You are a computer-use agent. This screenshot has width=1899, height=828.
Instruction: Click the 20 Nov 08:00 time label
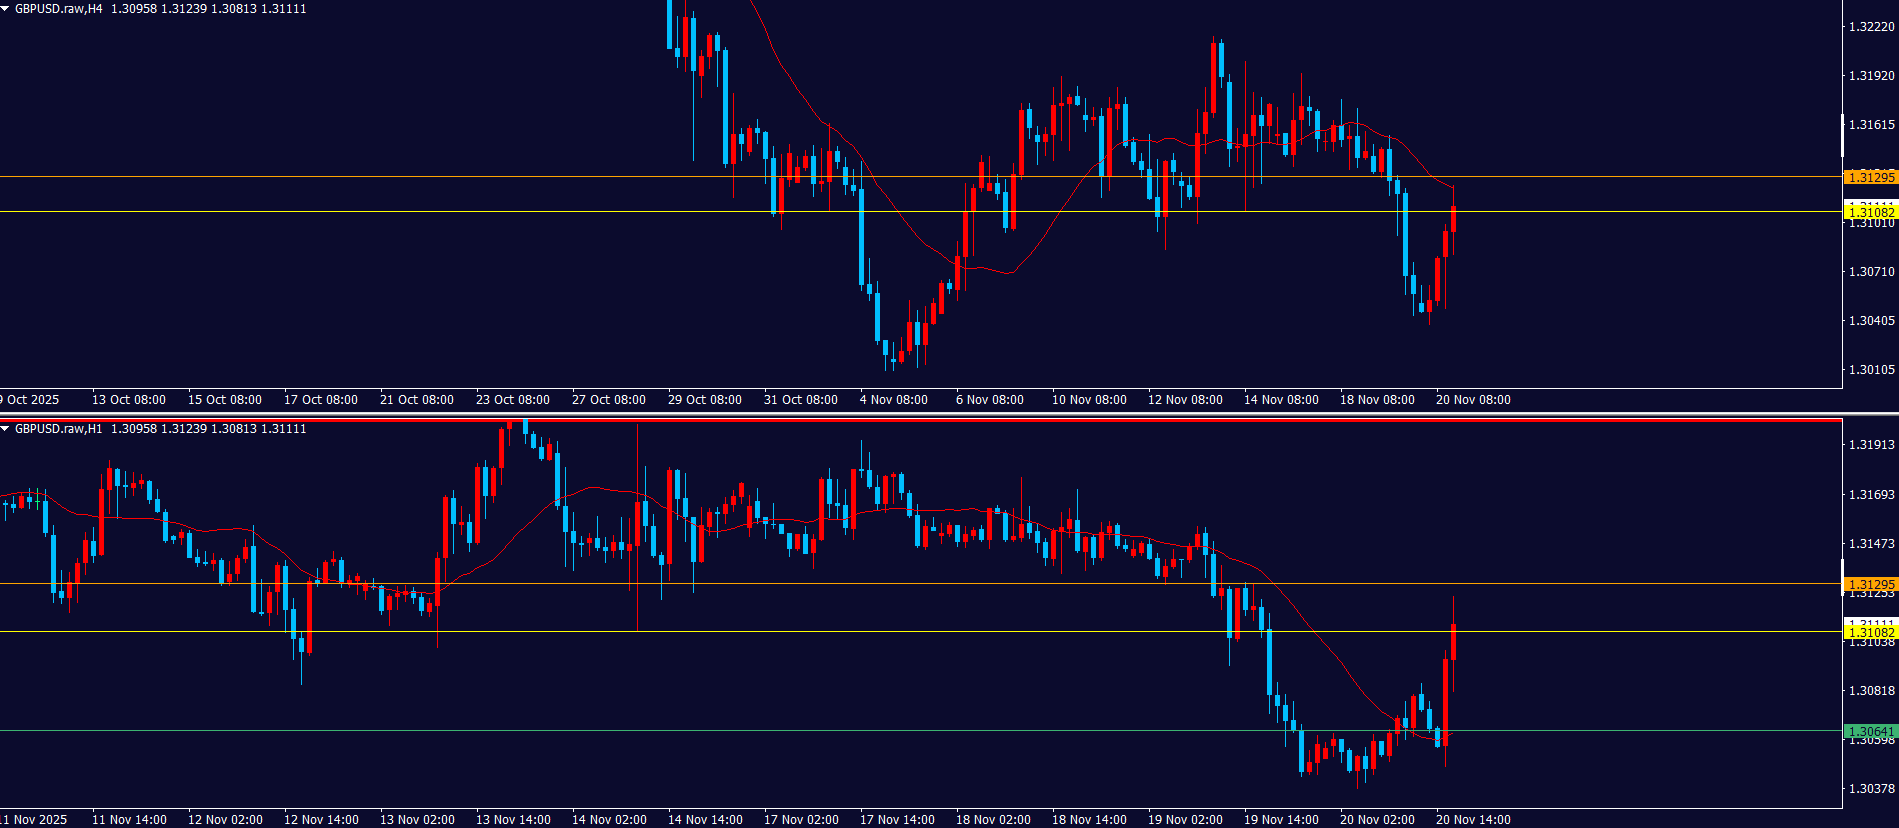click(1473, 400)
